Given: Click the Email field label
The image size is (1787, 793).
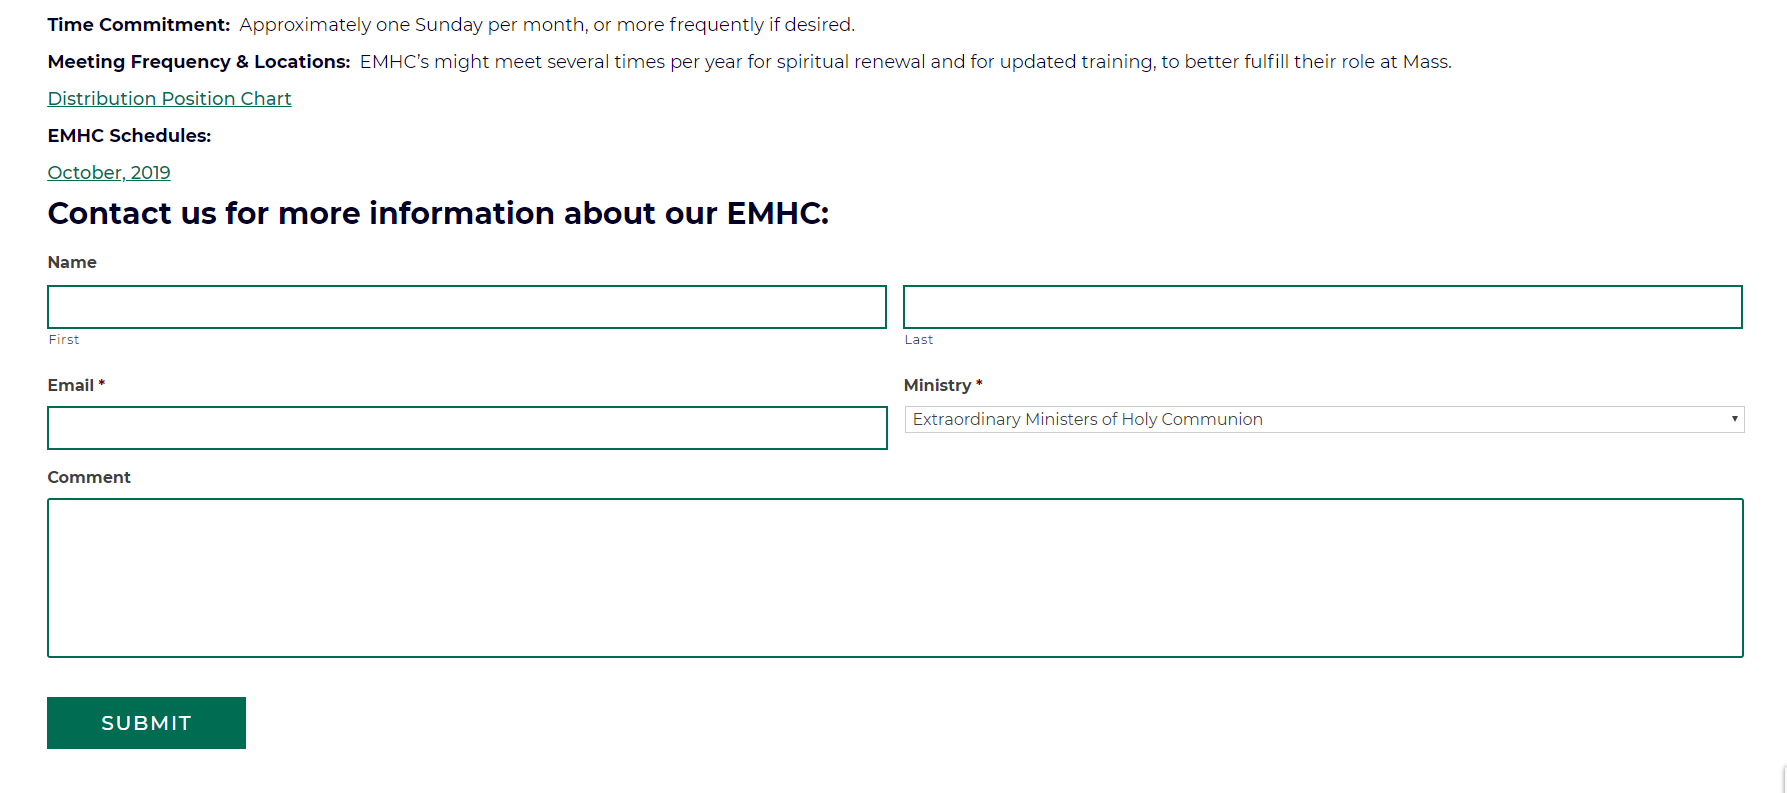Looking at the screenshot, I should [71, 385].
